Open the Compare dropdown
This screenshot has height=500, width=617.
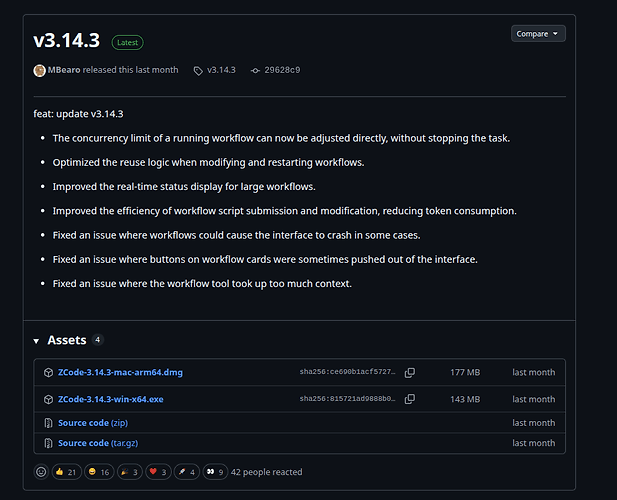coord(538,34)
